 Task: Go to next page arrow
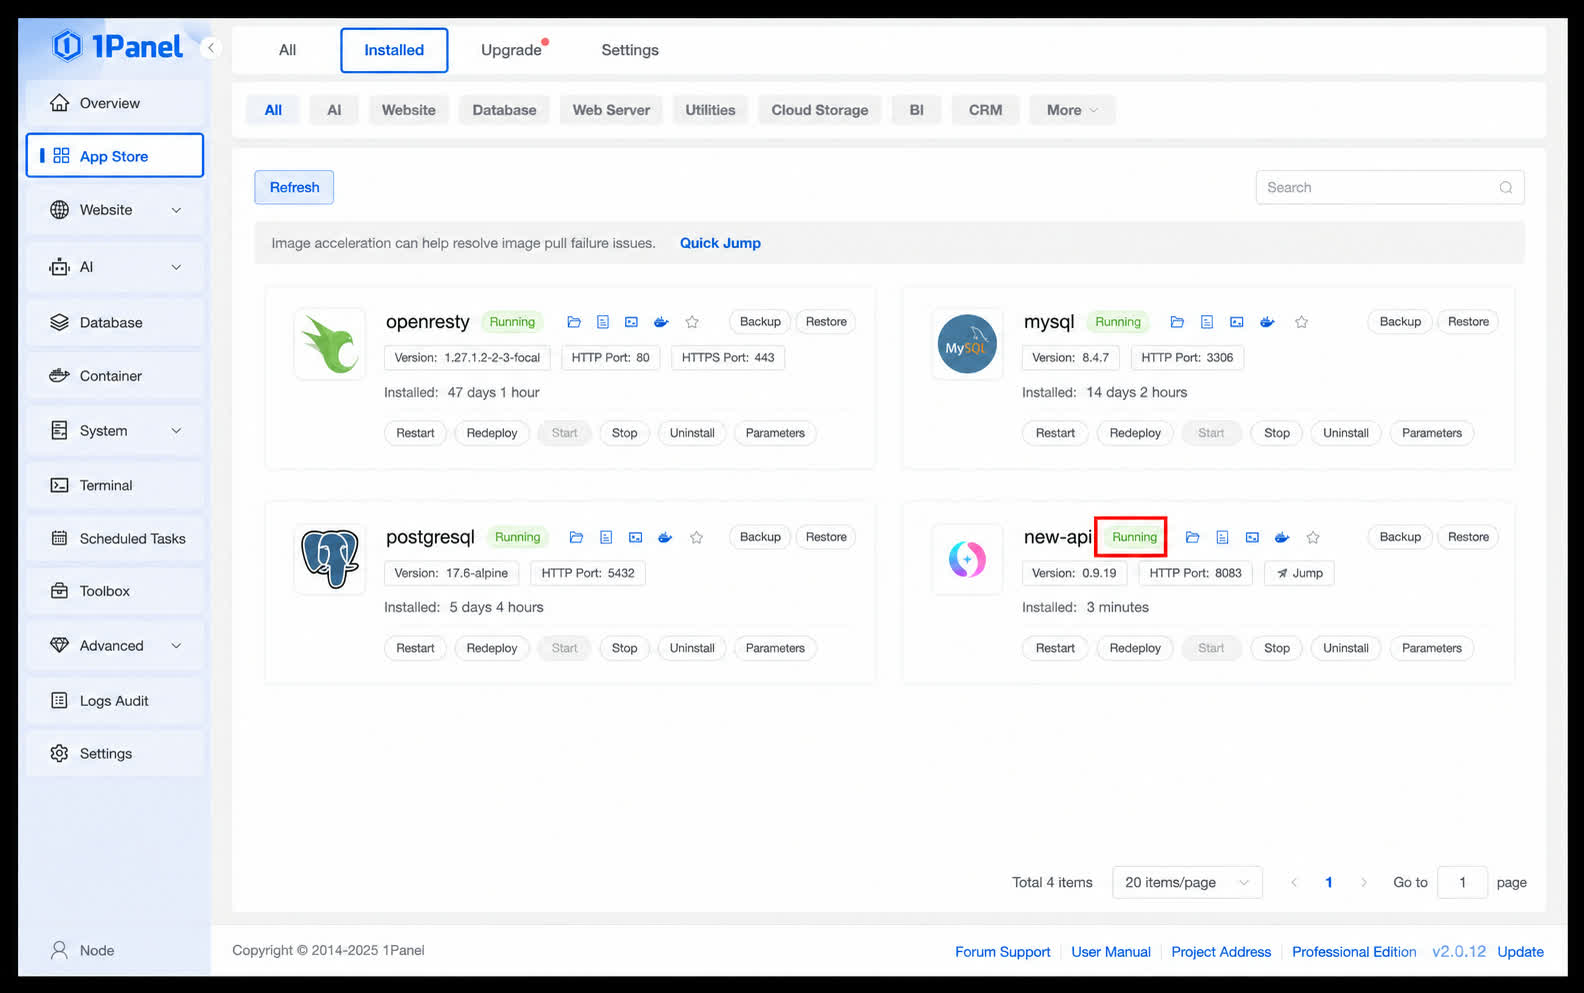[x=1363, y=882]
